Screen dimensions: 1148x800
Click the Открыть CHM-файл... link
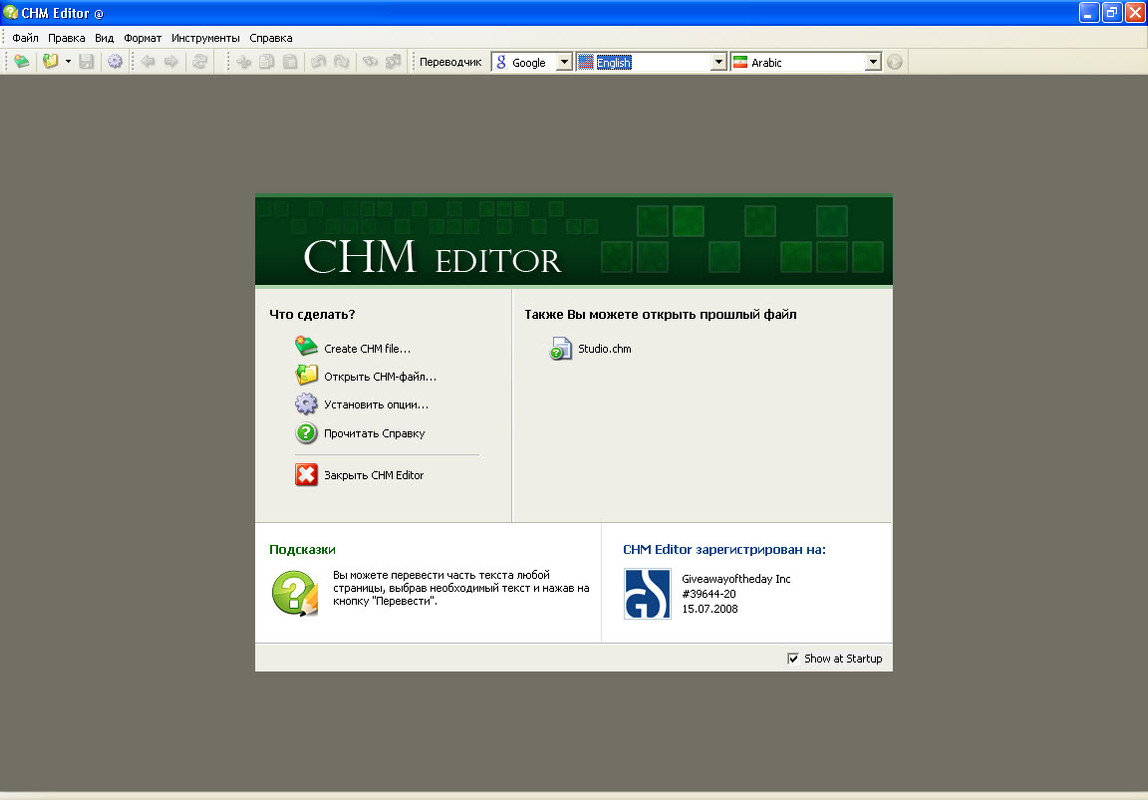(x=380, y=377)
